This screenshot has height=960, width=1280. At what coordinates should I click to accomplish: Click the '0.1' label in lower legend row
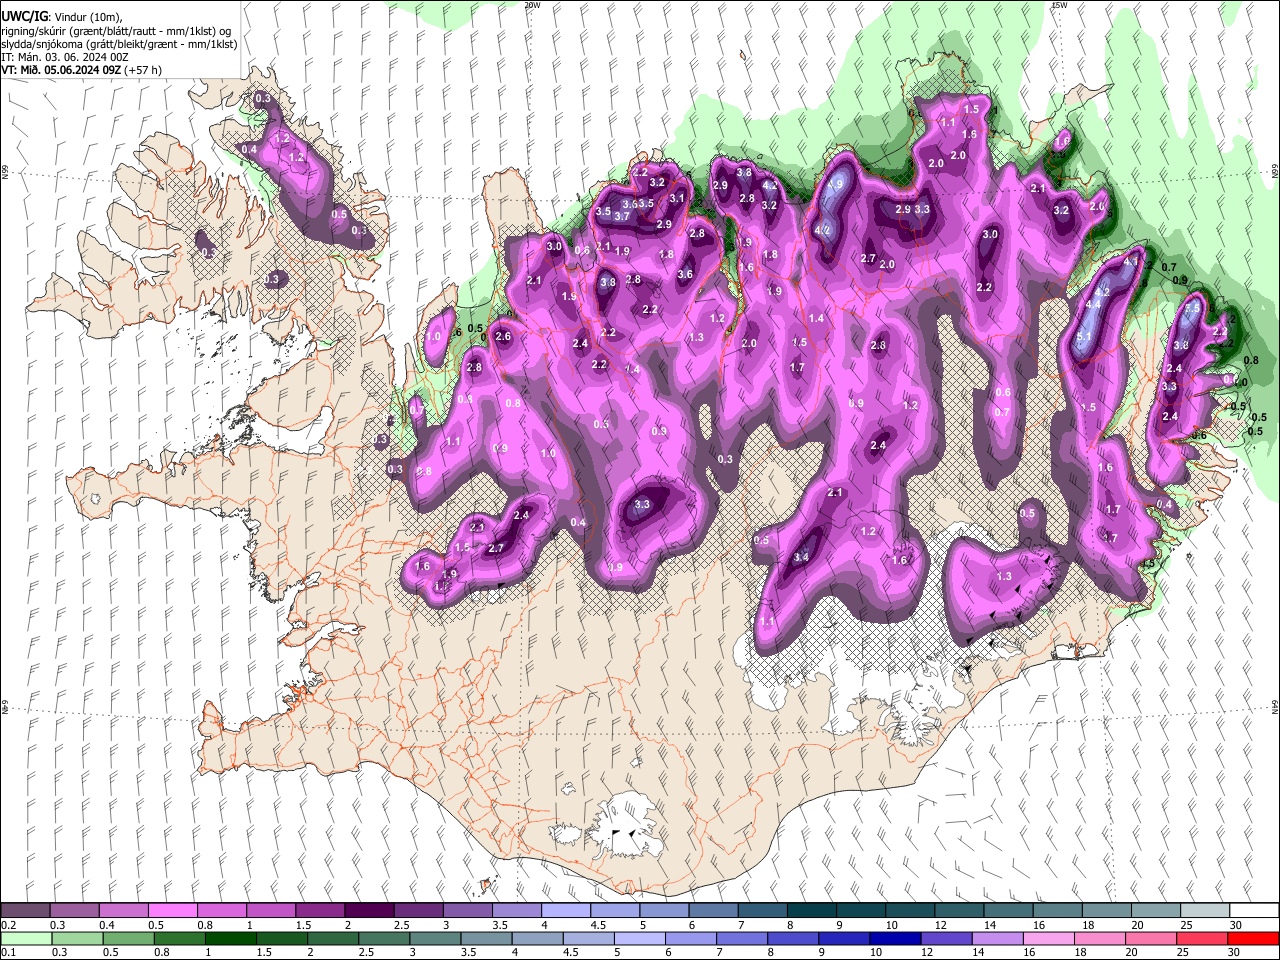point(8,952)
